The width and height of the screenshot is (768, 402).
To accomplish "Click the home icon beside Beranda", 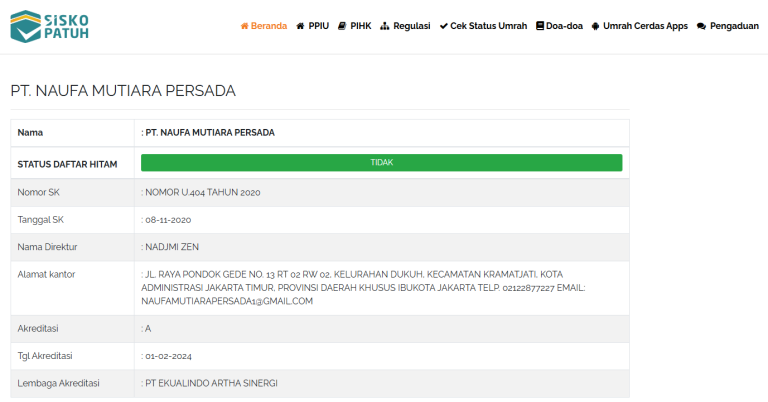I will point(244,26).
